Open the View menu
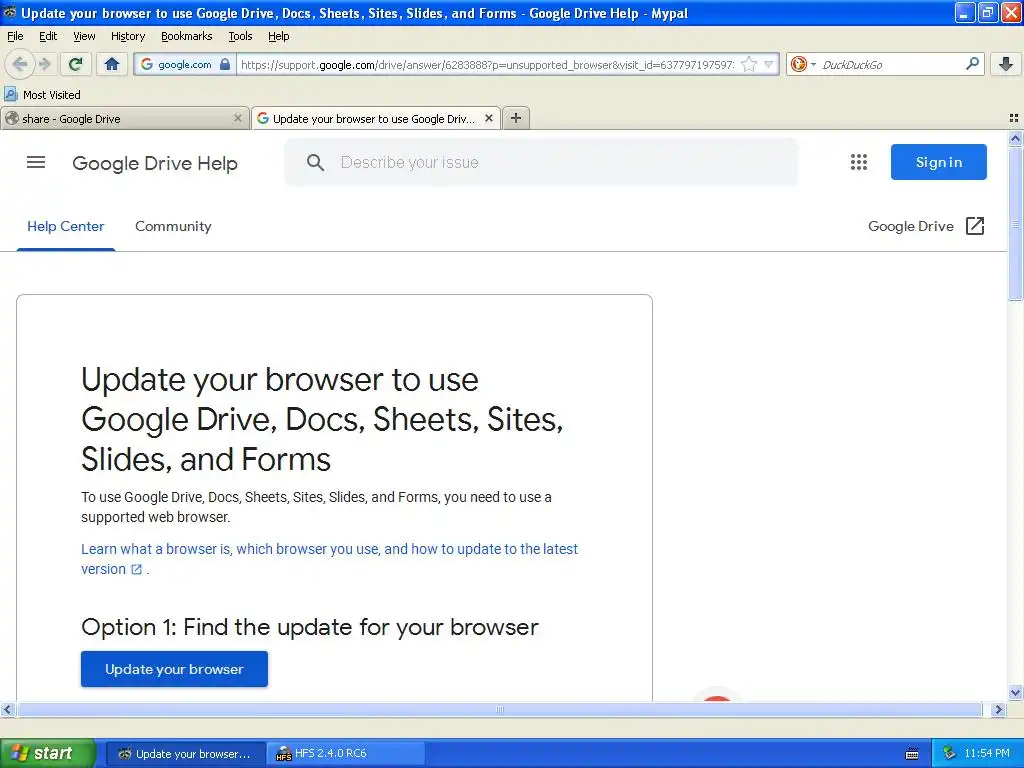Viewport: 1024px width, 768px height. pyautogui.click(x=84, y=36)
